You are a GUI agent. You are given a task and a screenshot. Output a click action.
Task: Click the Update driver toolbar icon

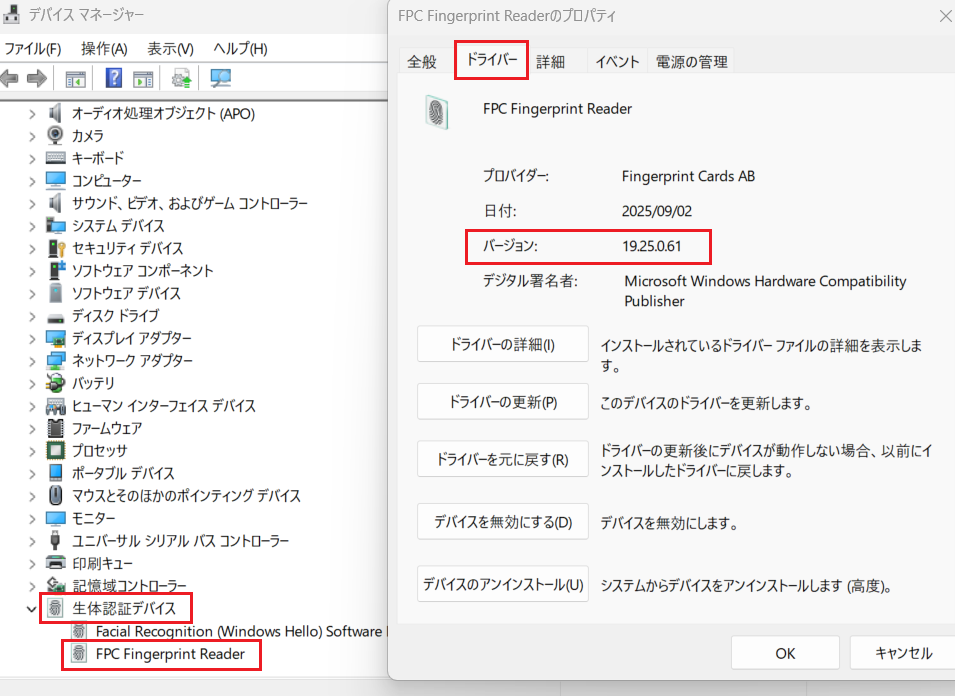(181, 79)
